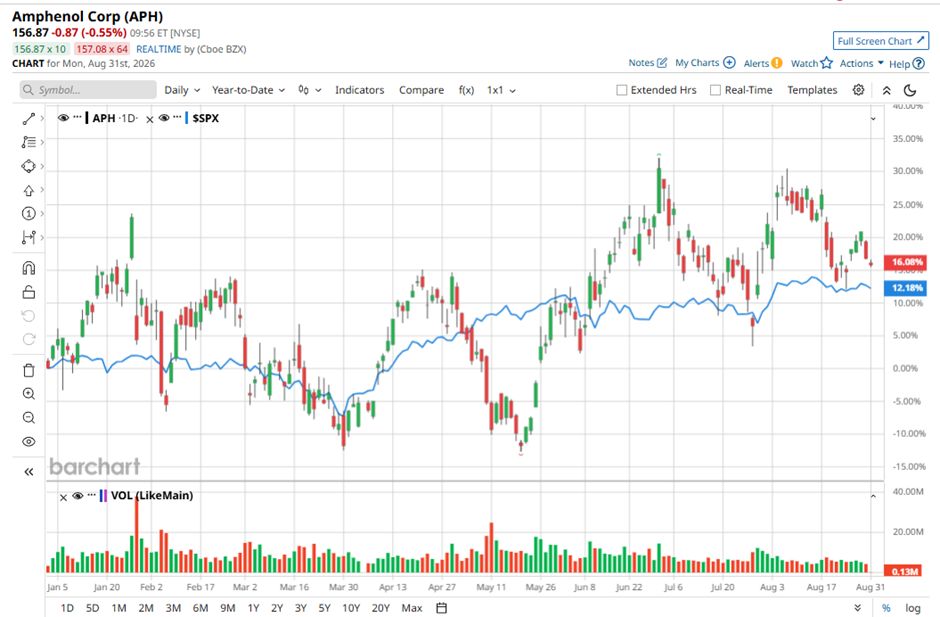Open chart settings gear icon
Viewport: 940px width, 617px height.
pyautogui.click(x=858, y=90)
